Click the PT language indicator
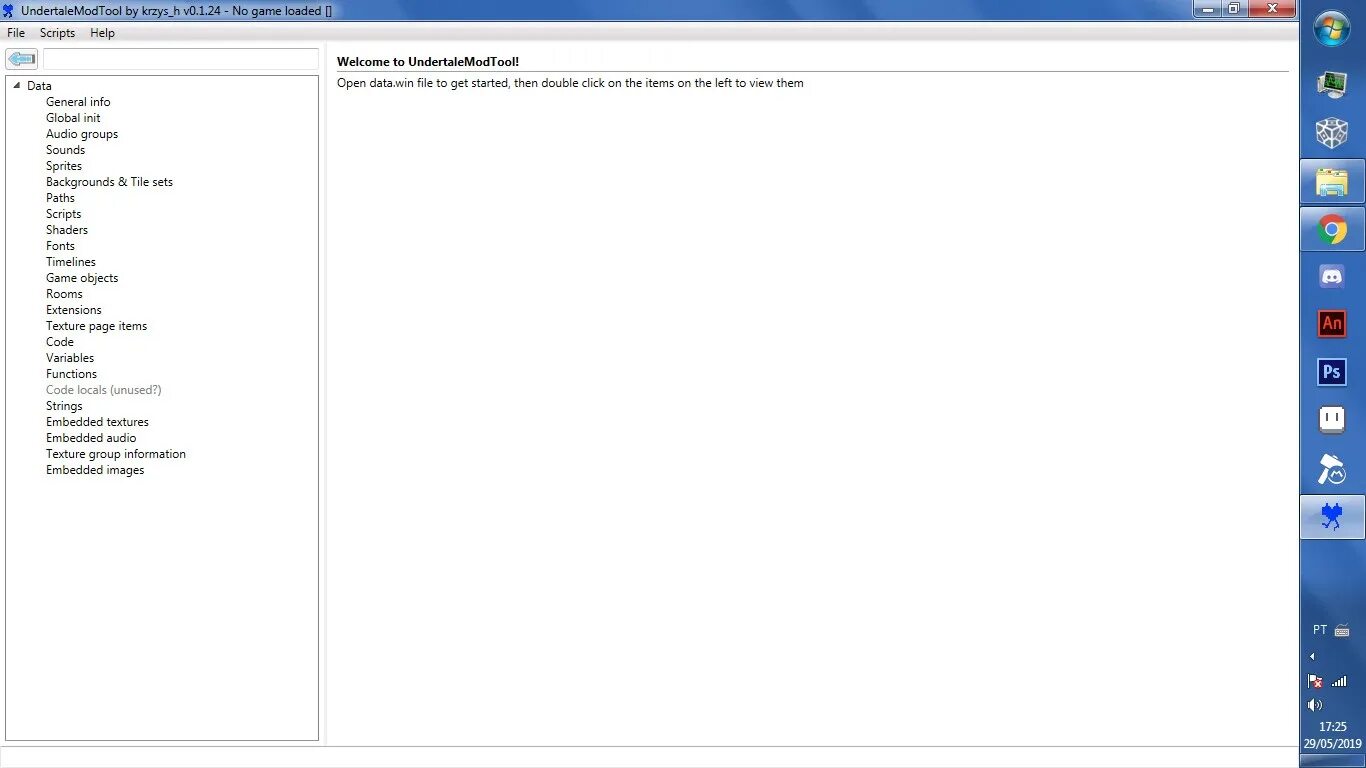Screen dimensions: 1366x768 pos(1320,630)
